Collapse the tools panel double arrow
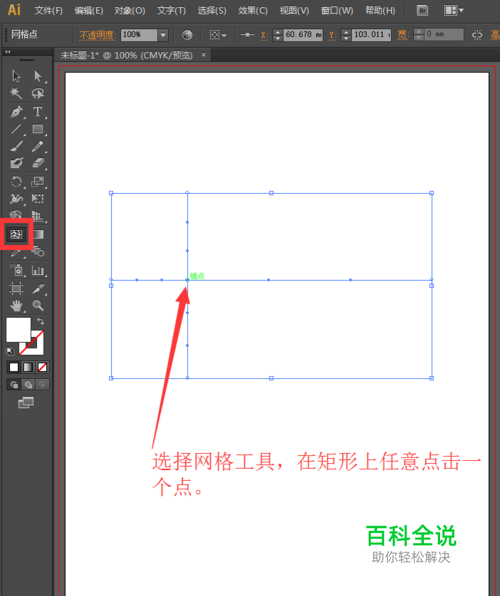The width and height of the screenshot is (500, 596). pyautogui.click(x=8, y=52)
